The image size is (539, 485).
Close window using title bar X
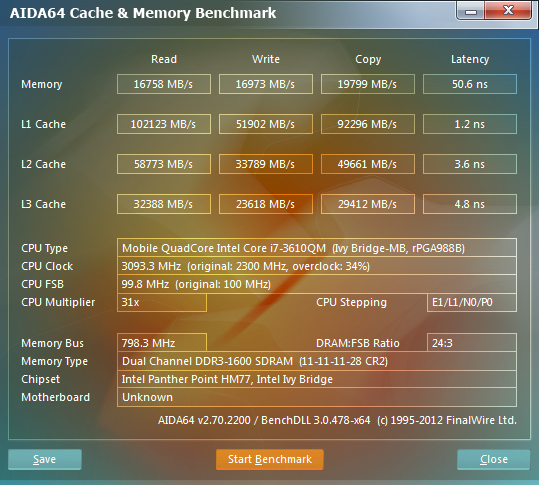point(508,11)
